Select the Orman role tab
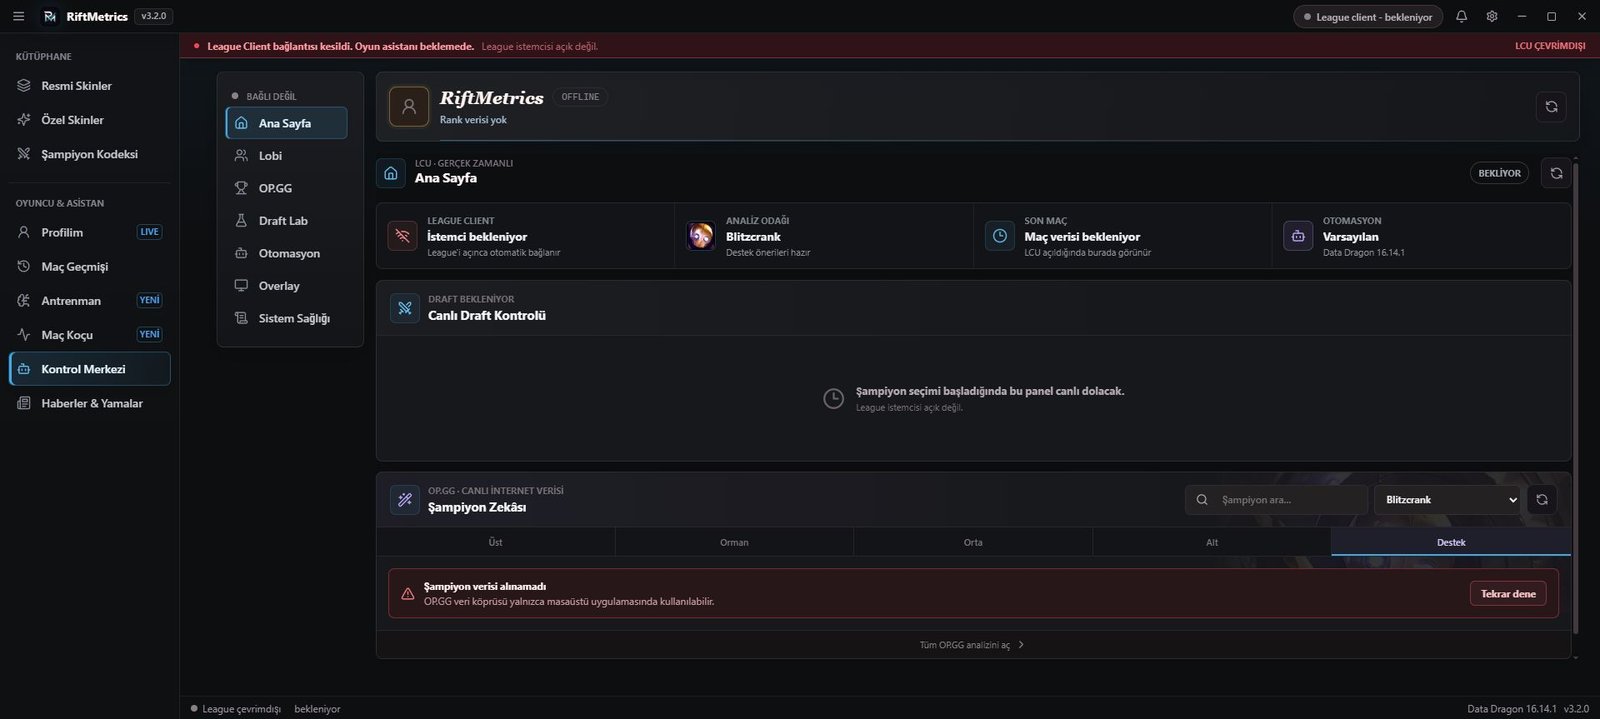The image size is (1600, 719). point(734,542)
